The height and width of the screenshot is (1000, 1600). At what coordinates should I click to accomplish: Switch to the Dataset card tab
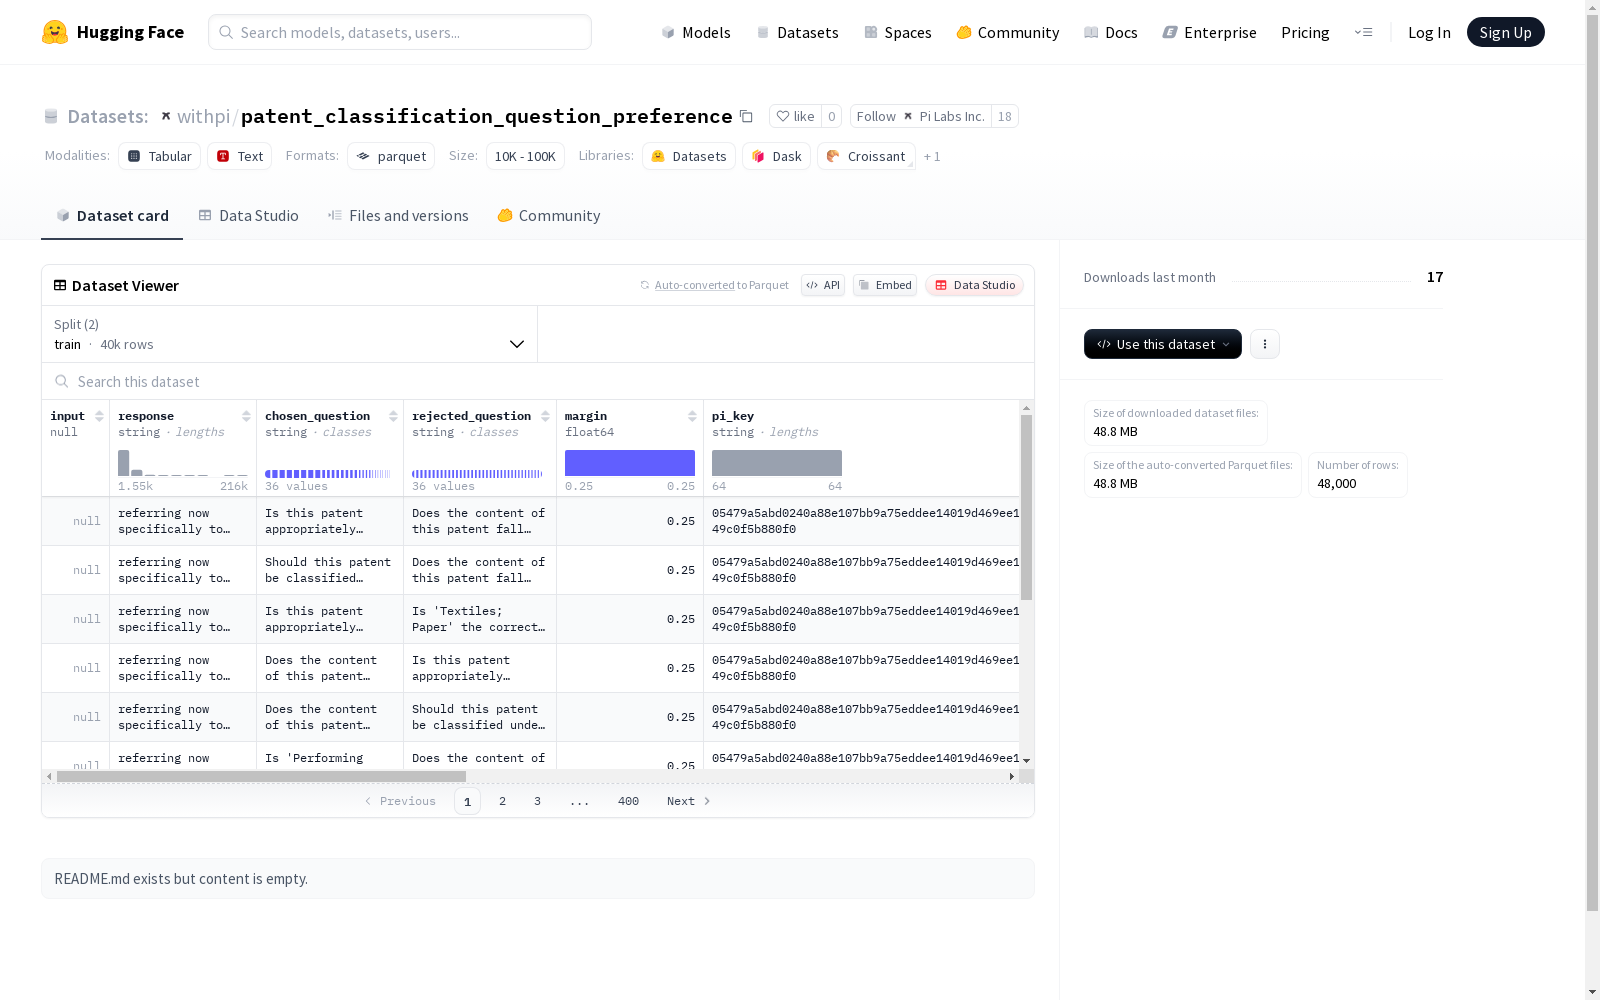[112, 216]
